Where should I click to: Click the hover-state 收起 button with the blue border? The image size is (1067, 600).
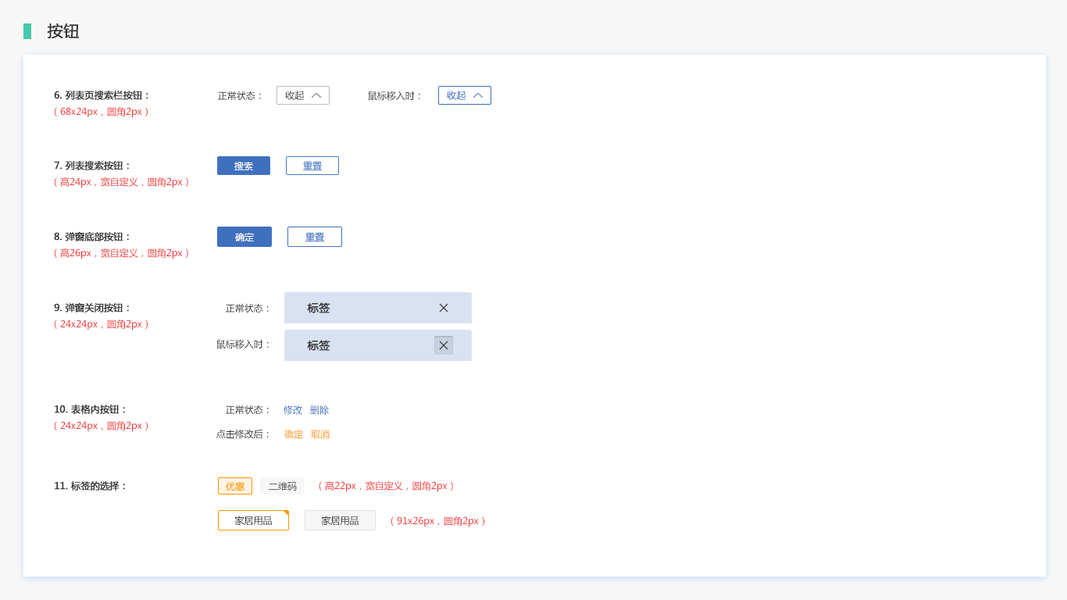pos(464,95)
